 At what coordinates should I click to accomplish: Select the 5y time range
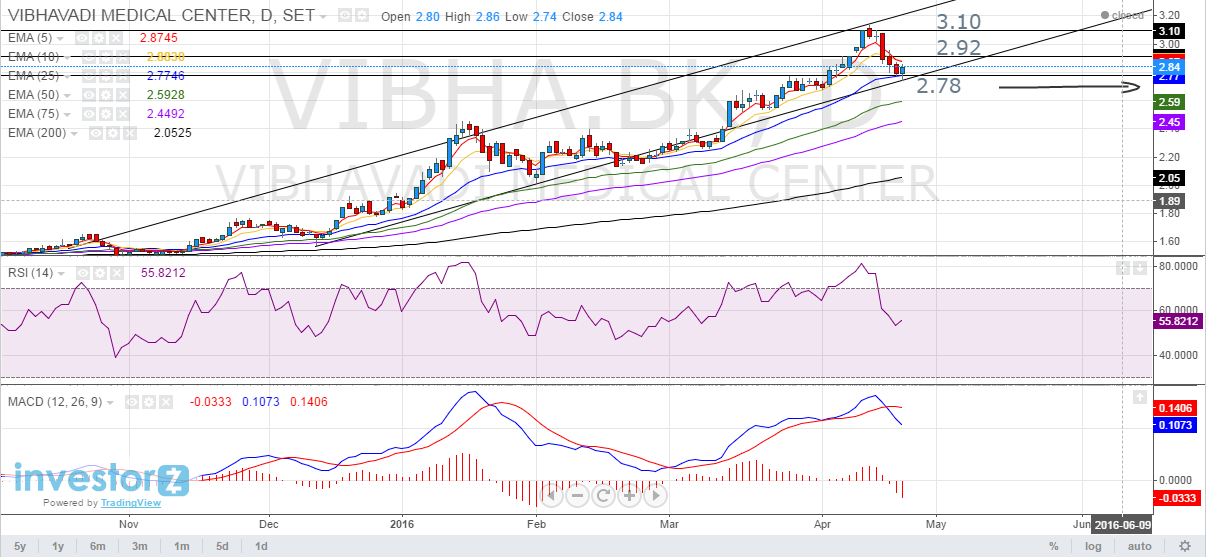click(x=18, y=546)
